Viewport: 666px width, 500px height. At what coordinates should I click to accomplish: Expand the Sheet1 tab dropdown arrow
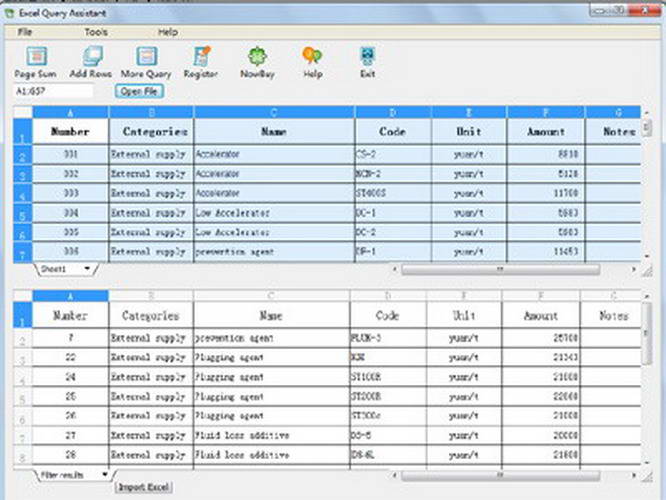pyautogui.click(x=88, y=269)
